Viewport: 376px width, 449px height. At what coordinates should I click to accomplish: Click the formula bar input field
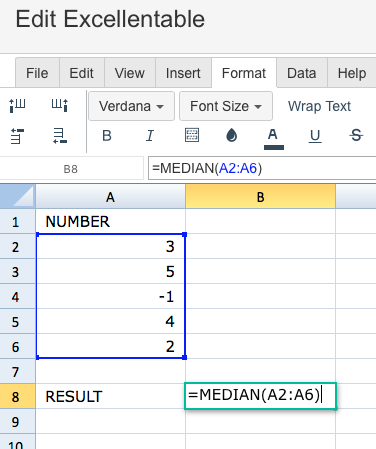point(262,168)
